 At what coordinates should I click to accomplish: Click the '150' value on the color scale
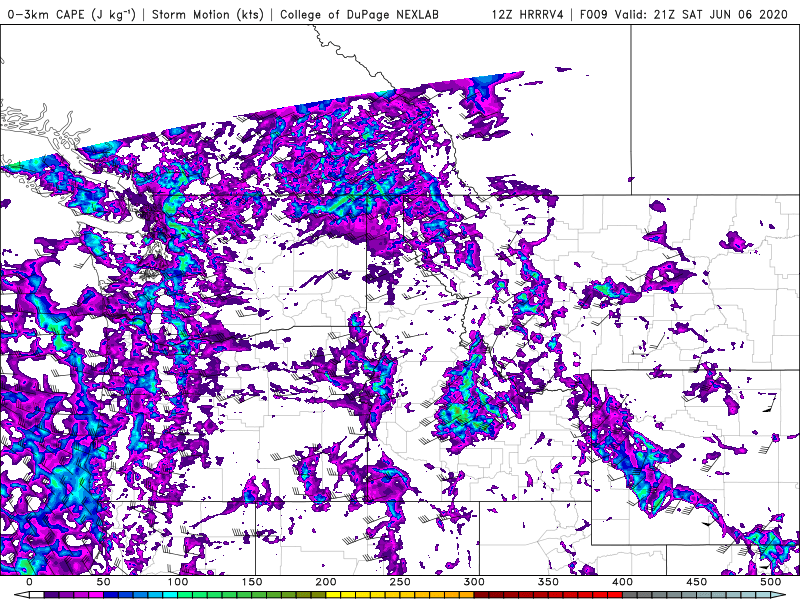tap(252, 582)
